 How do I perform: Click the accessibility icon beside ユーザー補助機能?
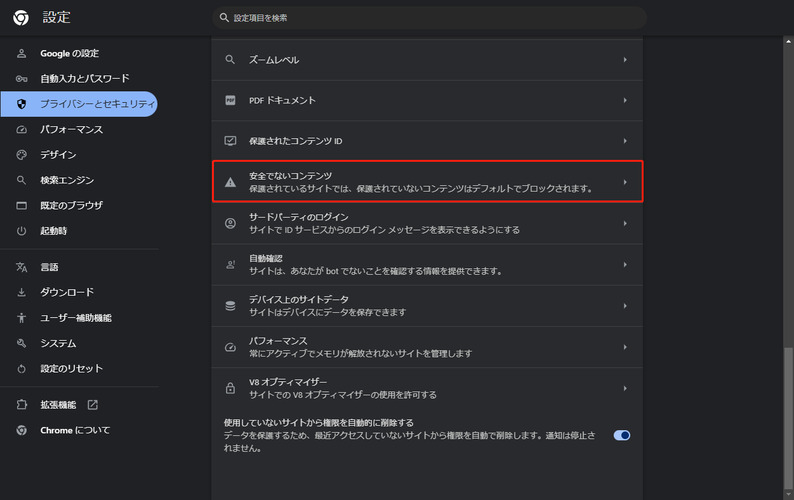pyautogui.click(x=21, y=318)
